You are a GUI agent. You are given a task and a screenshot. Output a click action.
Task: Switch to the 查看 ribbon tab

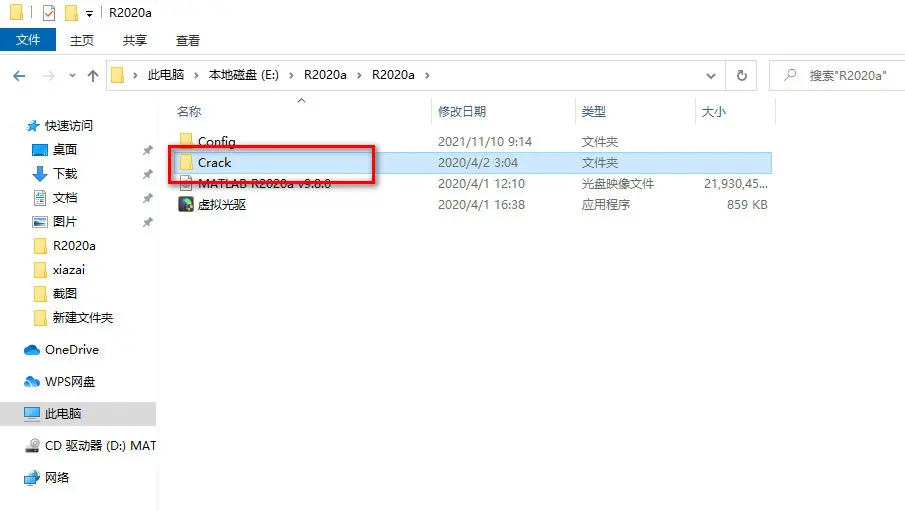[188, 40]
